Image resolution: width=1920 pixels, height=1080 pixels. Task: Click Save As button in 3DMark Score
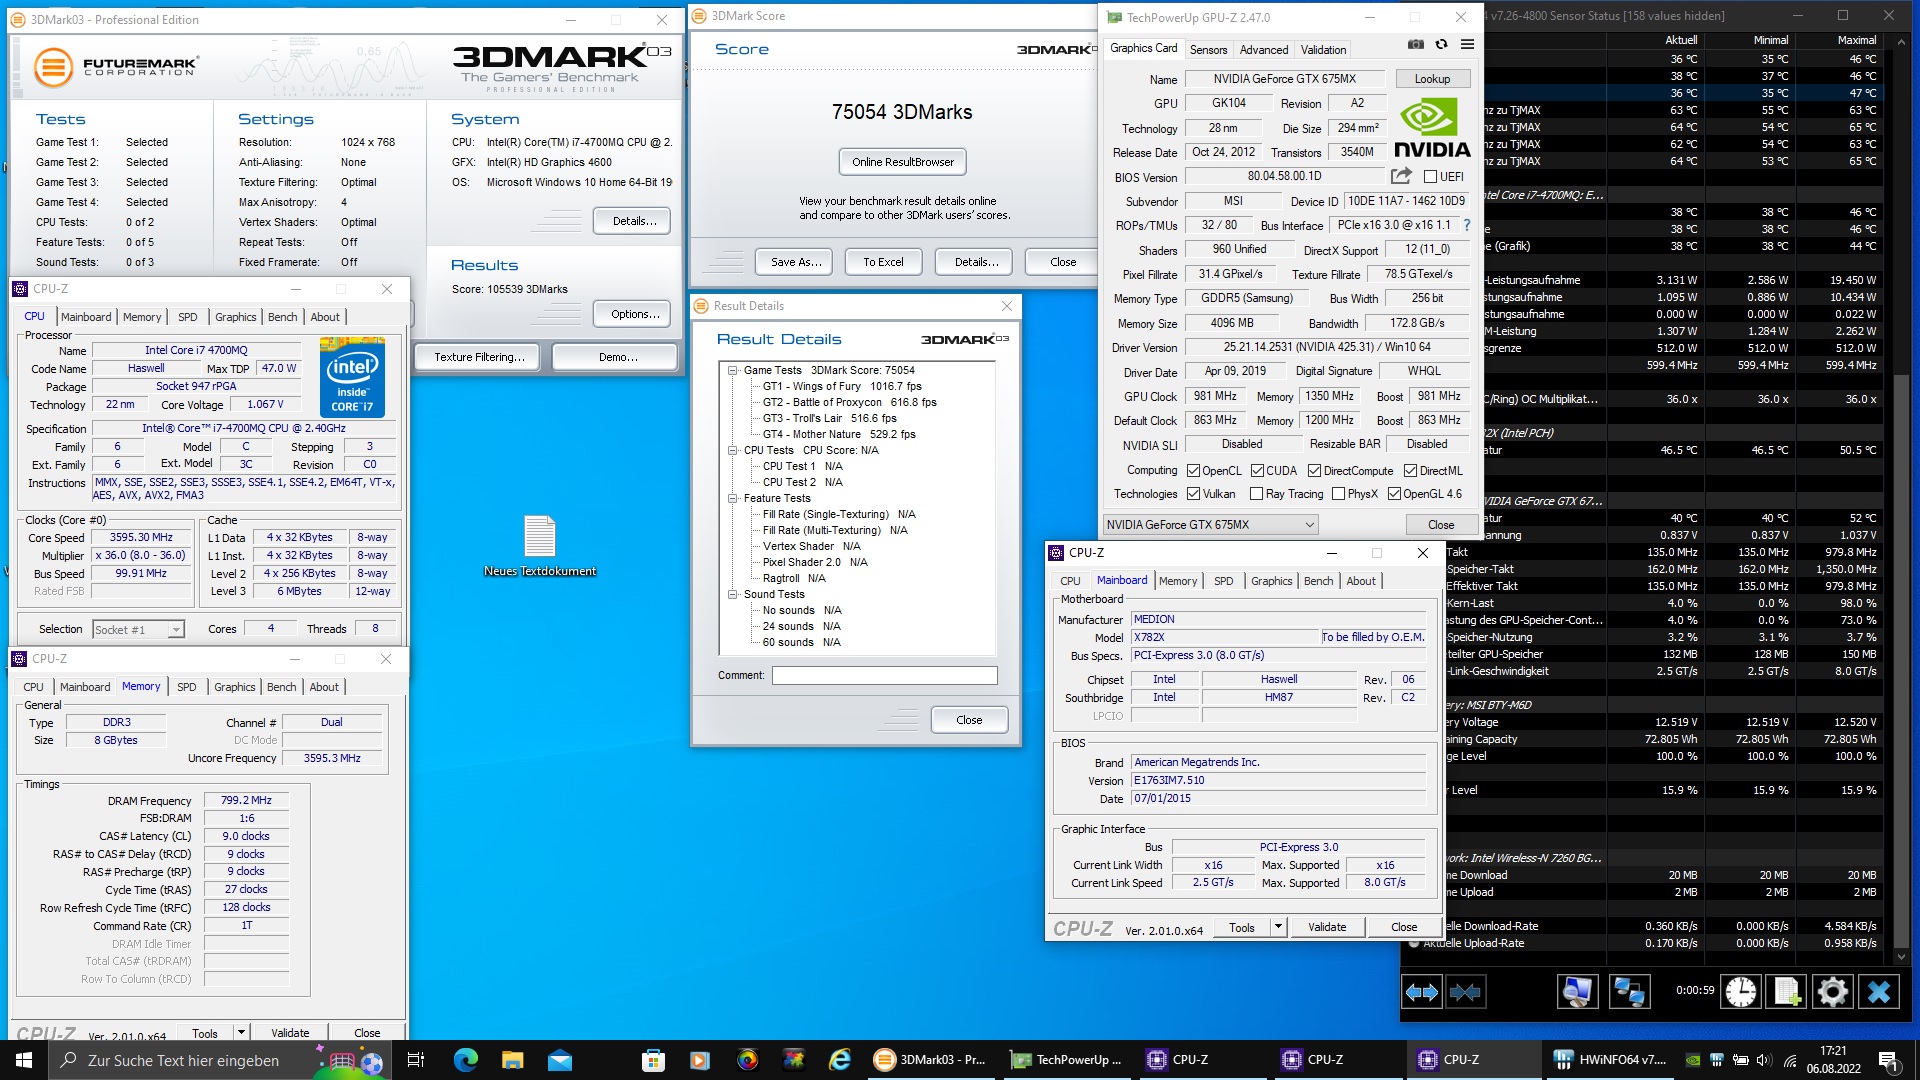coord(796,262)
